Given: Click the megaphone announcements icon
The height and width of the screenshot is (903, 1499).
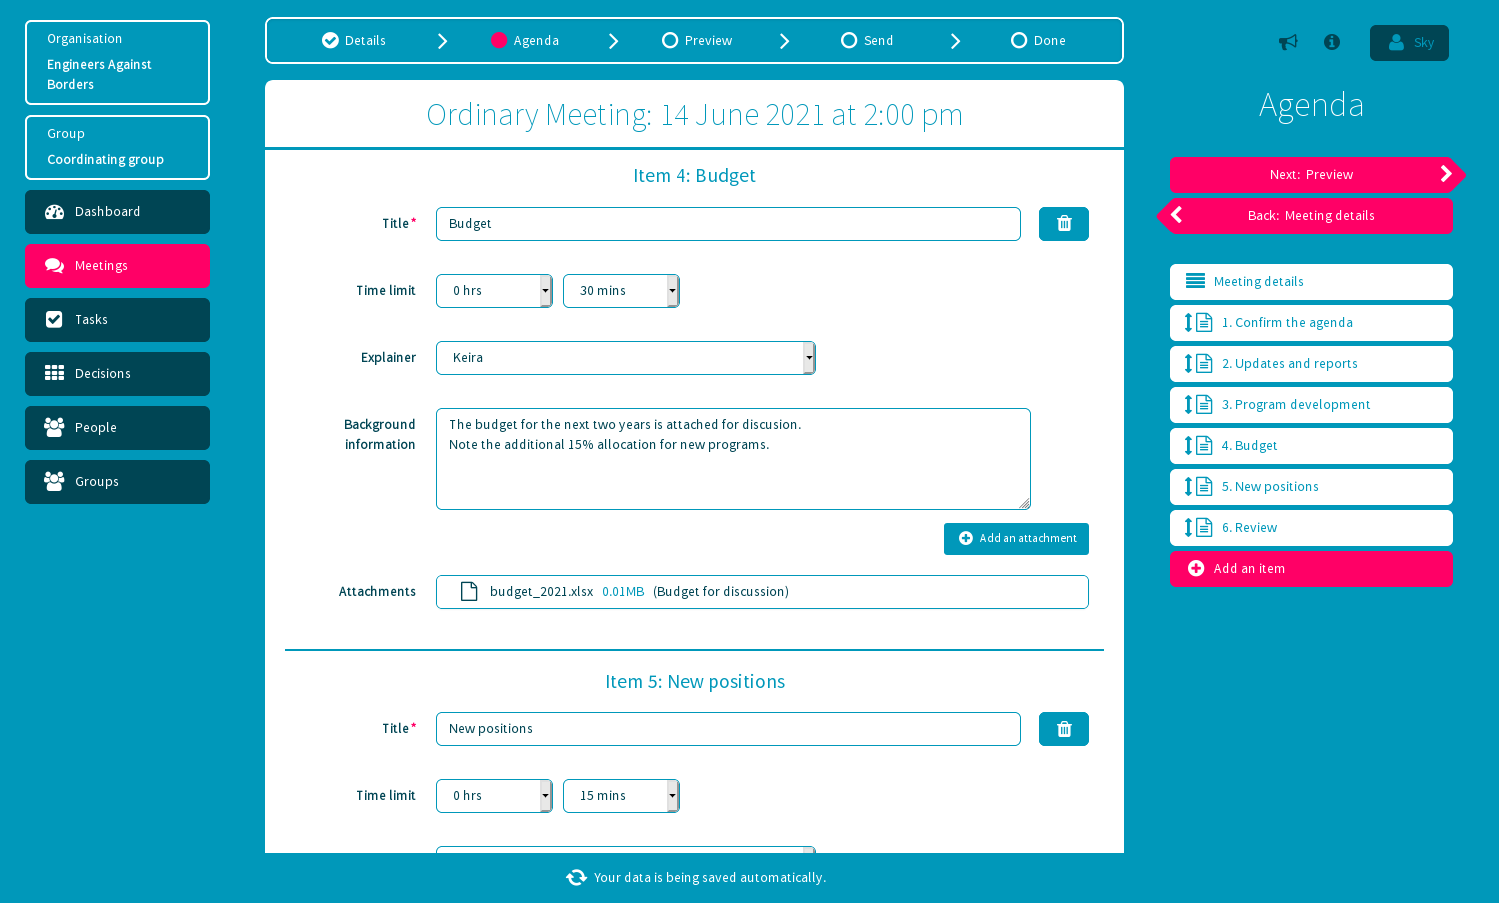Looking at the screenshot, I should click(1288, 41).
